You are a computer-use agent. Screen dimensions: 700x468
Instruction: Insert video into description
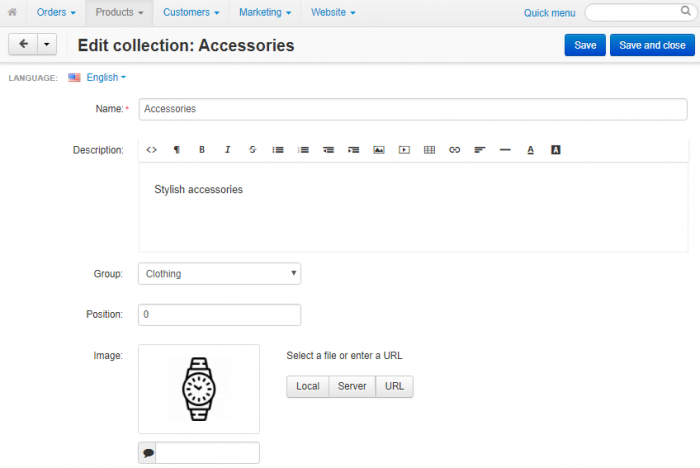404,150
